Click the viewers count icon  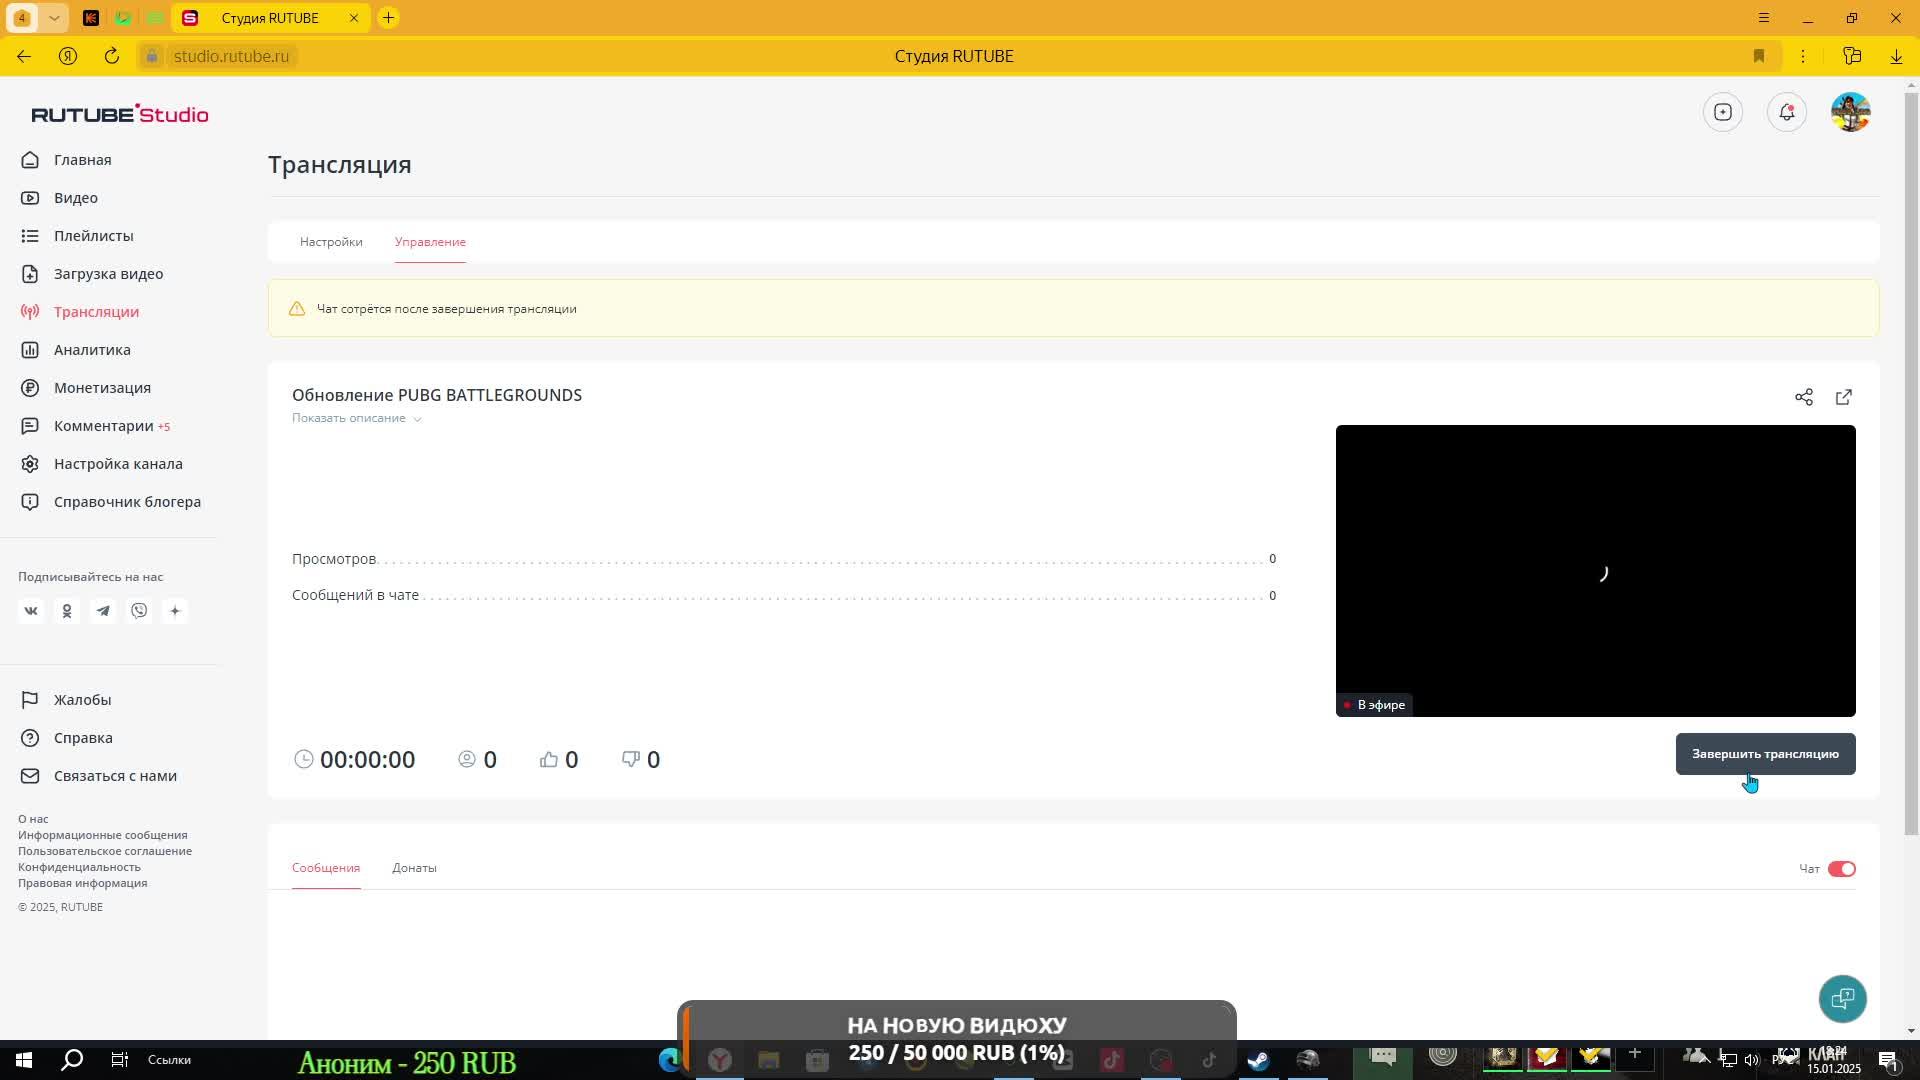466,759
